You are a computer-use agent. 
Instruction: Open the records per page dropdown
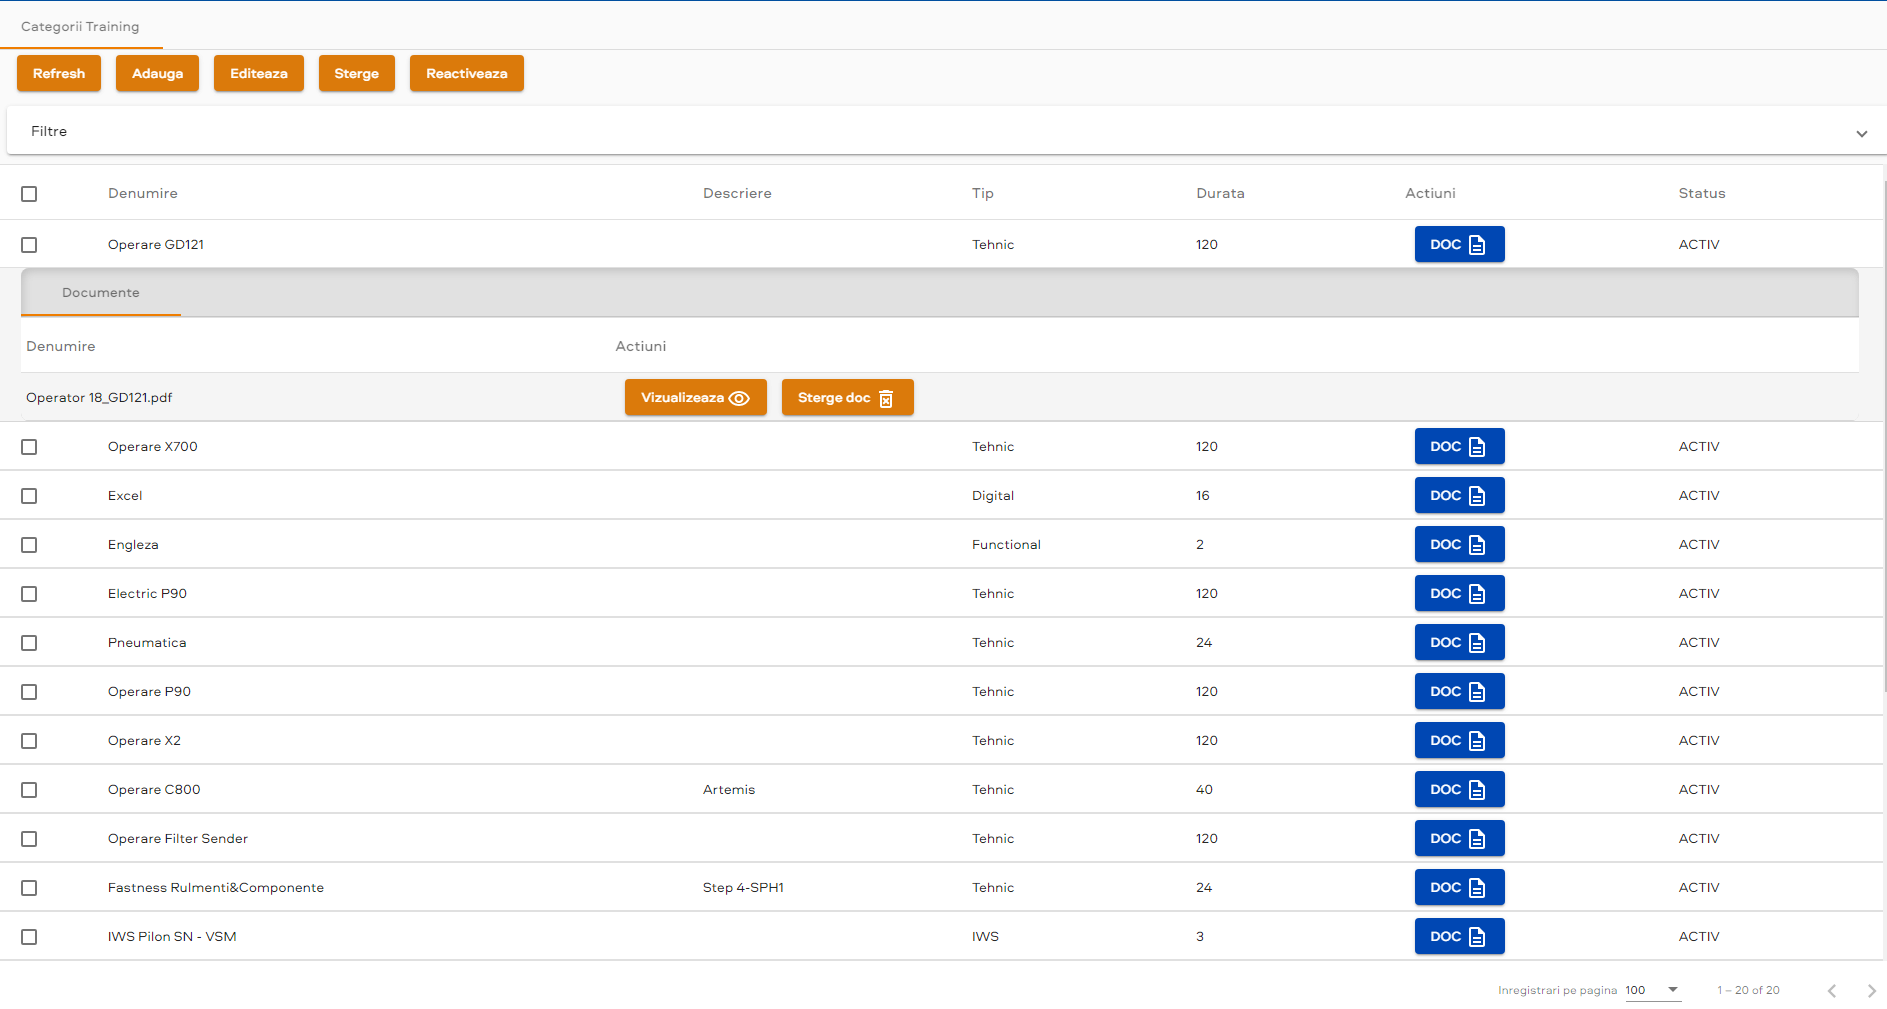coord(1652,990)
